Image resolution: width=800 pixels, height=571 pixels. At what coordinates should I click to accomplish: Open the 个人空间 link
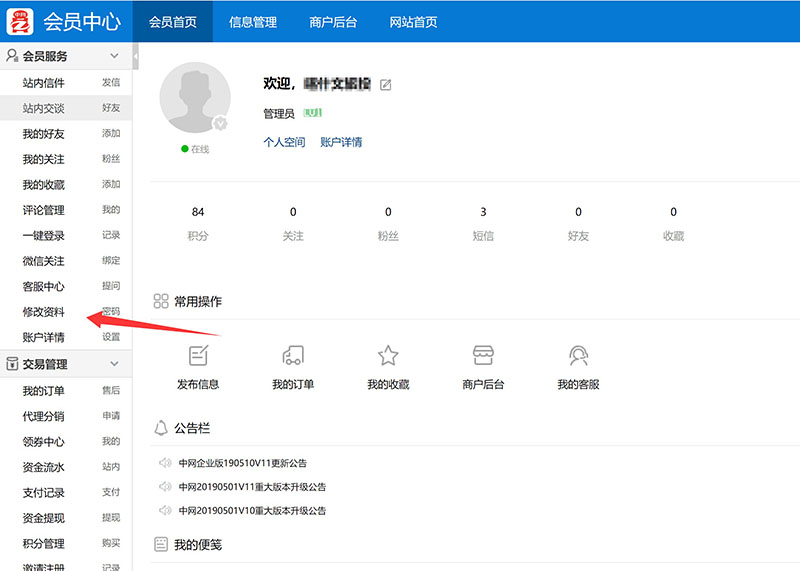click(x=284, y=142)
